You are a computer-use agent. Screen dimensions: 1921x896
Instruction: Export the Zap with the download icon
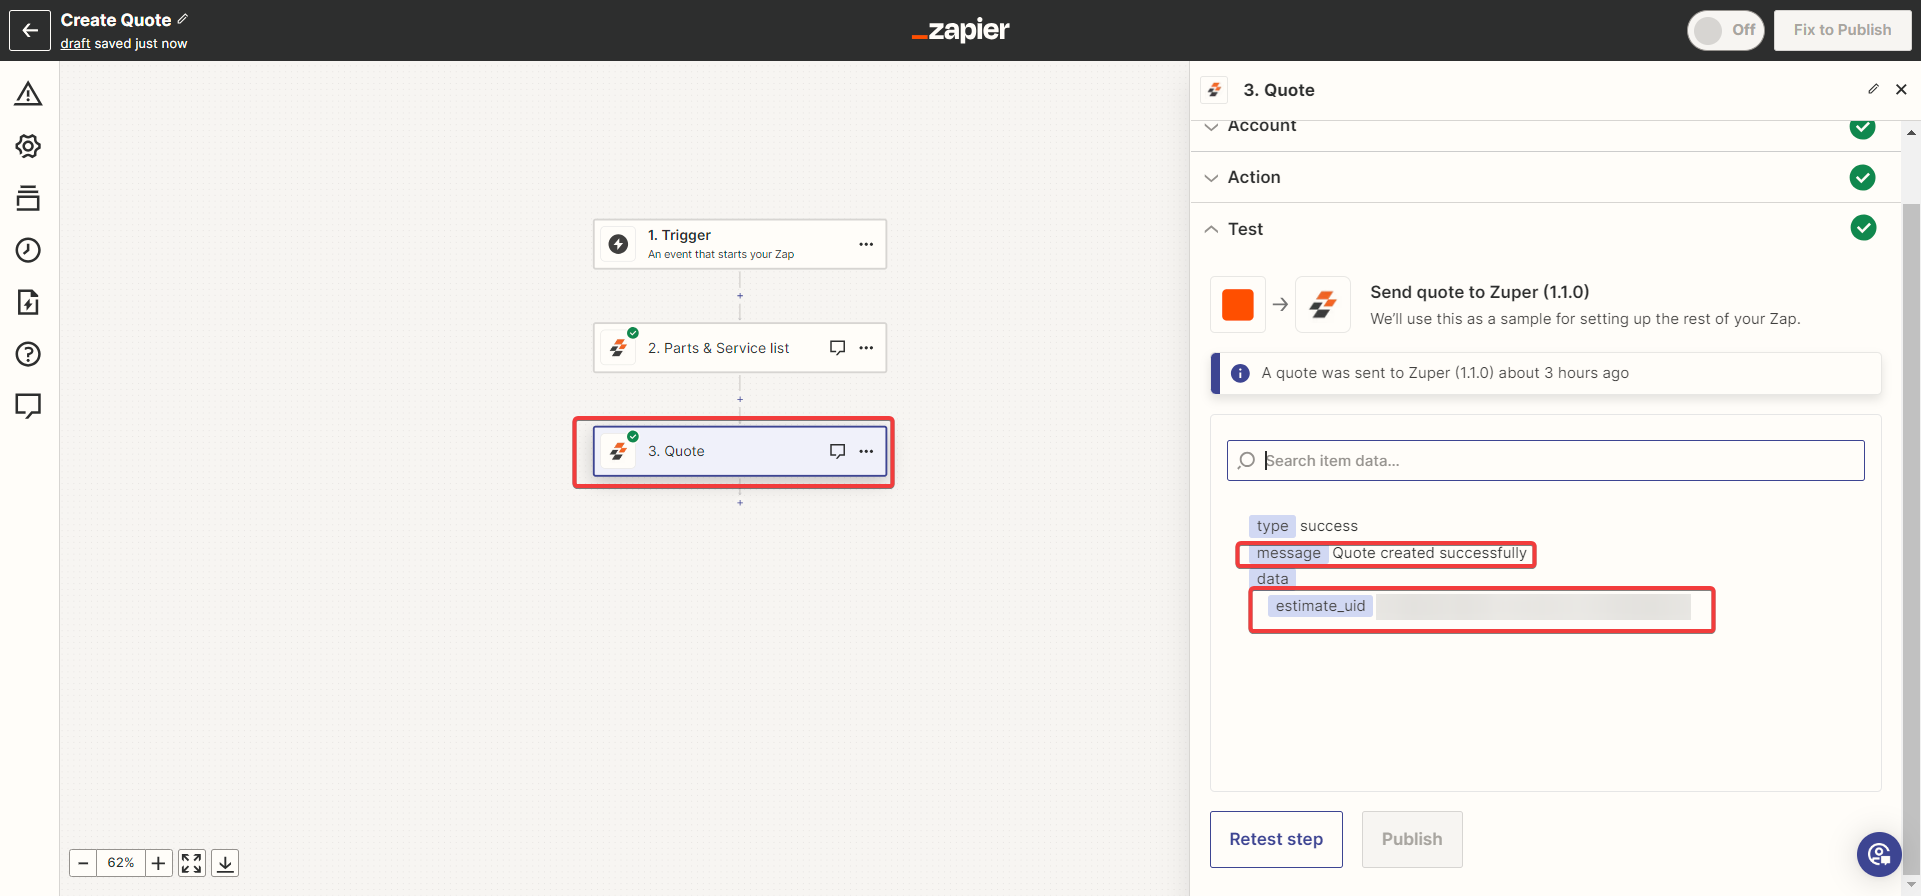click(225, 863)
